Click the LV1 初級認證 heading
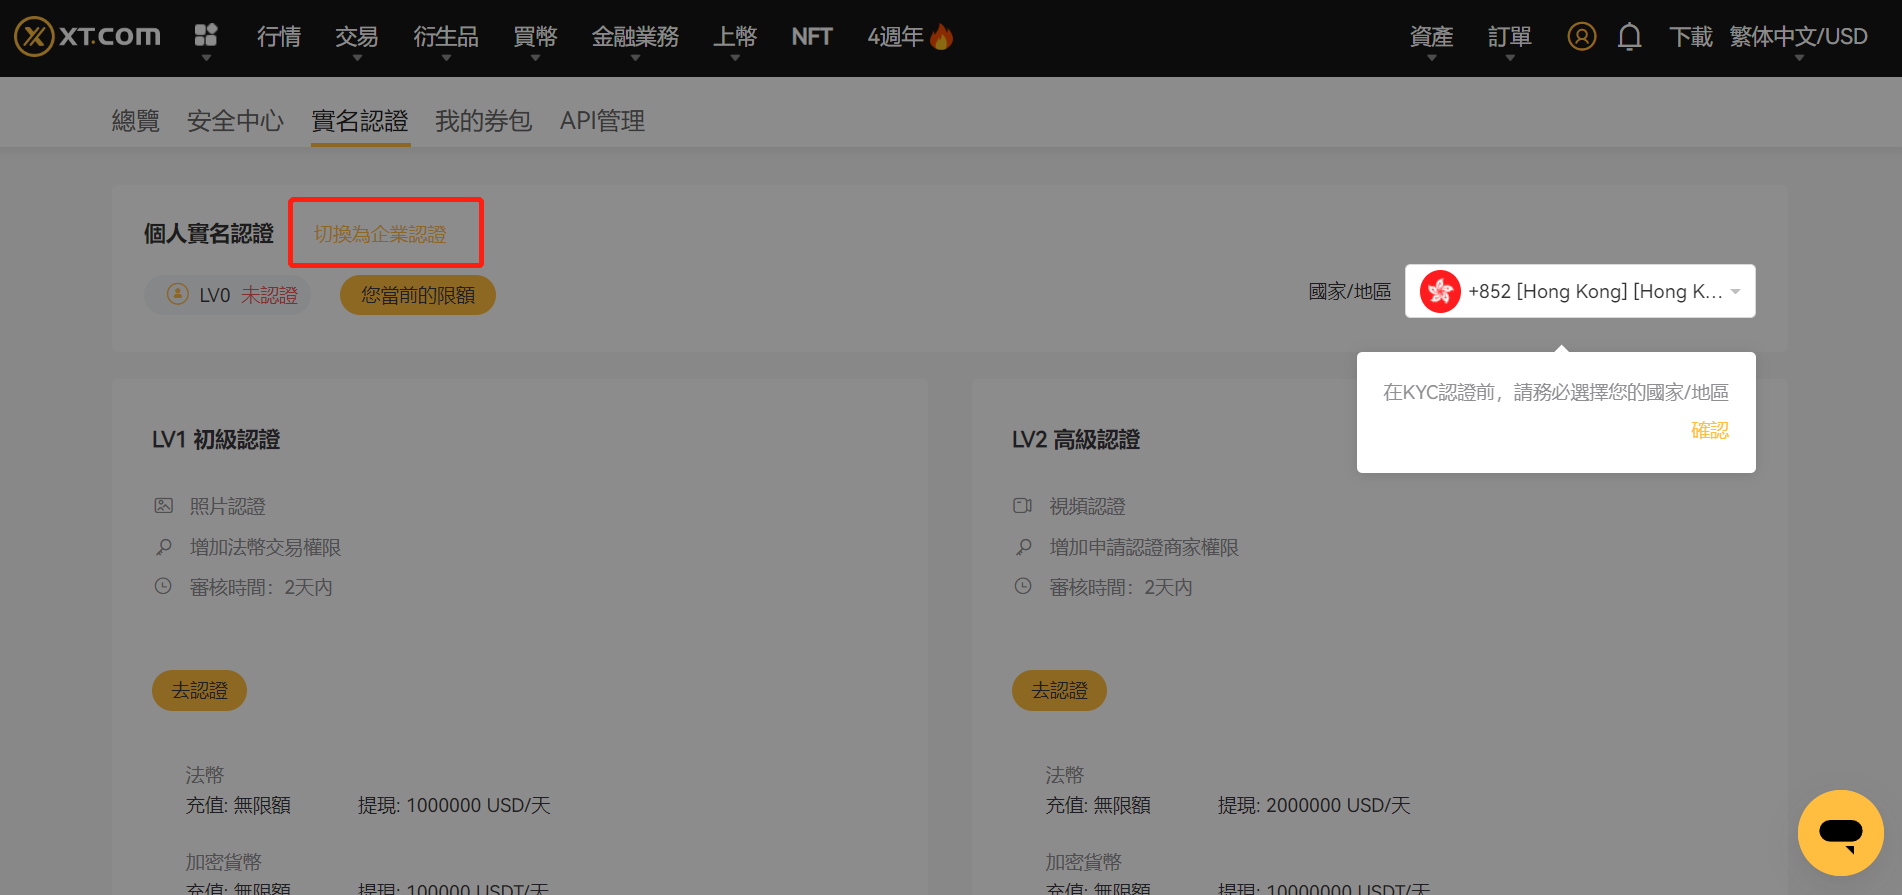Viewport: 1902px width, 895px height. (x=216, y=440)
